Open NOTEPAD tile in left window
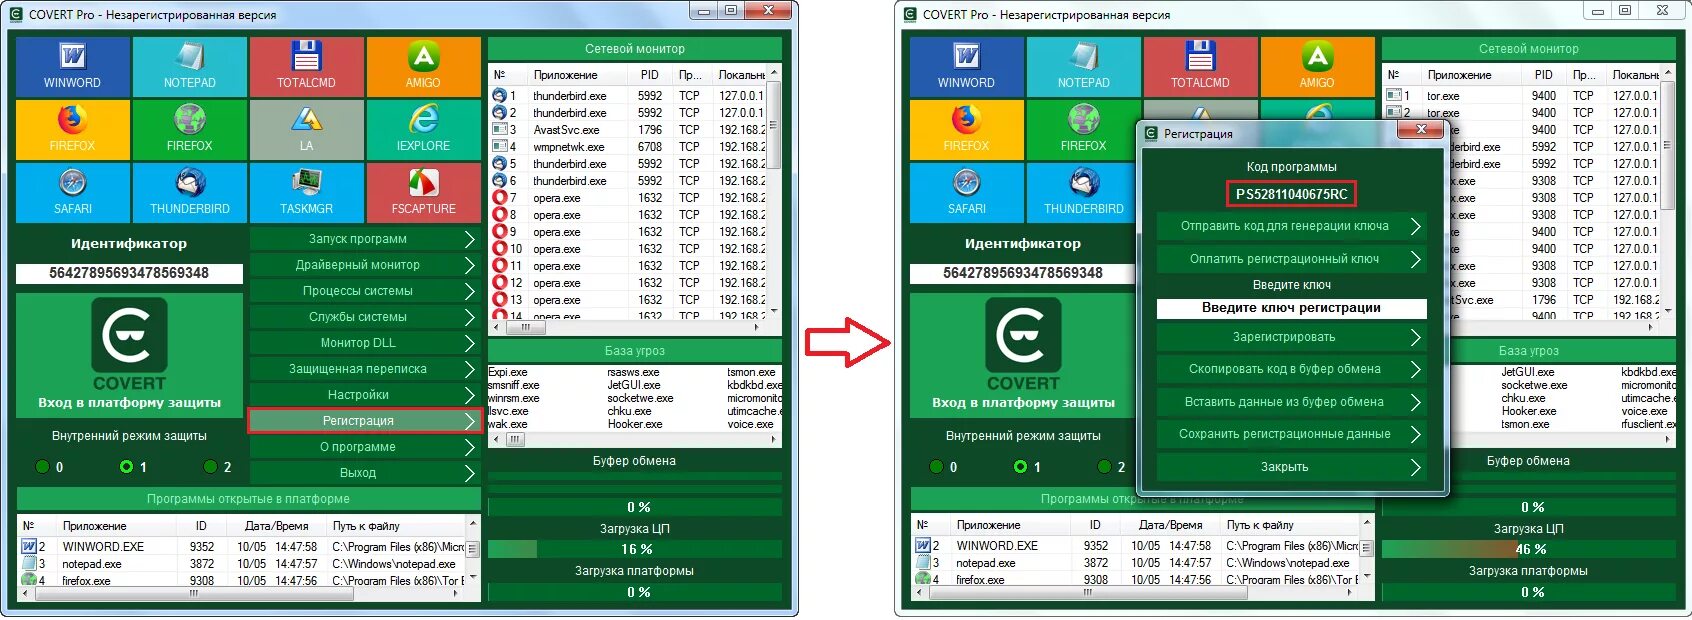Screen dimensions: 1692x620 tap(190, 67)
